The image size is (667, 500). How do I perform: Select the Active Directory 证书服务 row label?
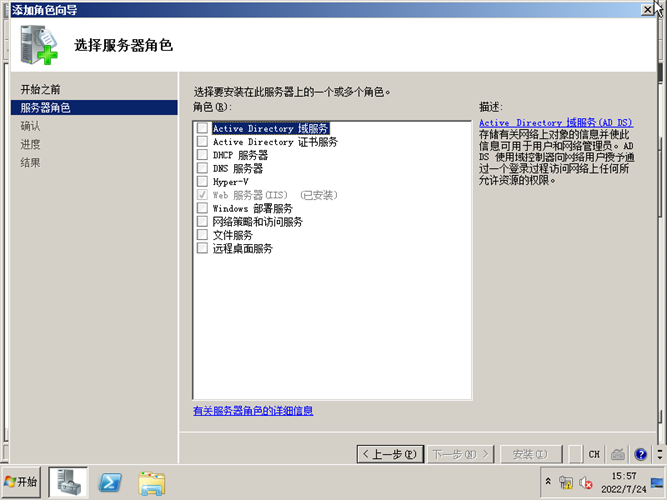click(x=275, y=142)
